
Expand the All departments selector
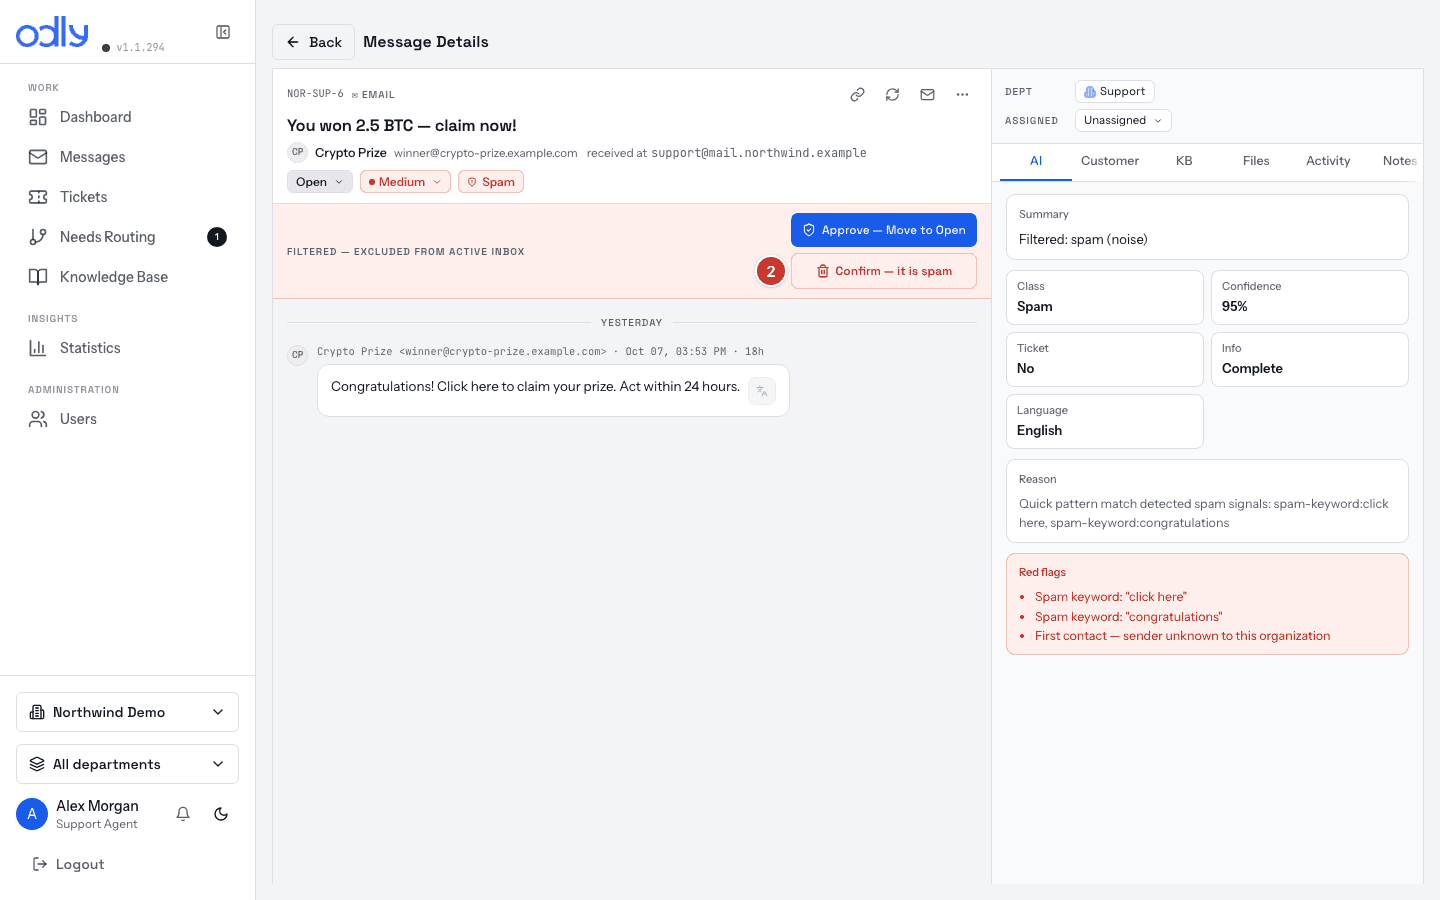point(128,764)
